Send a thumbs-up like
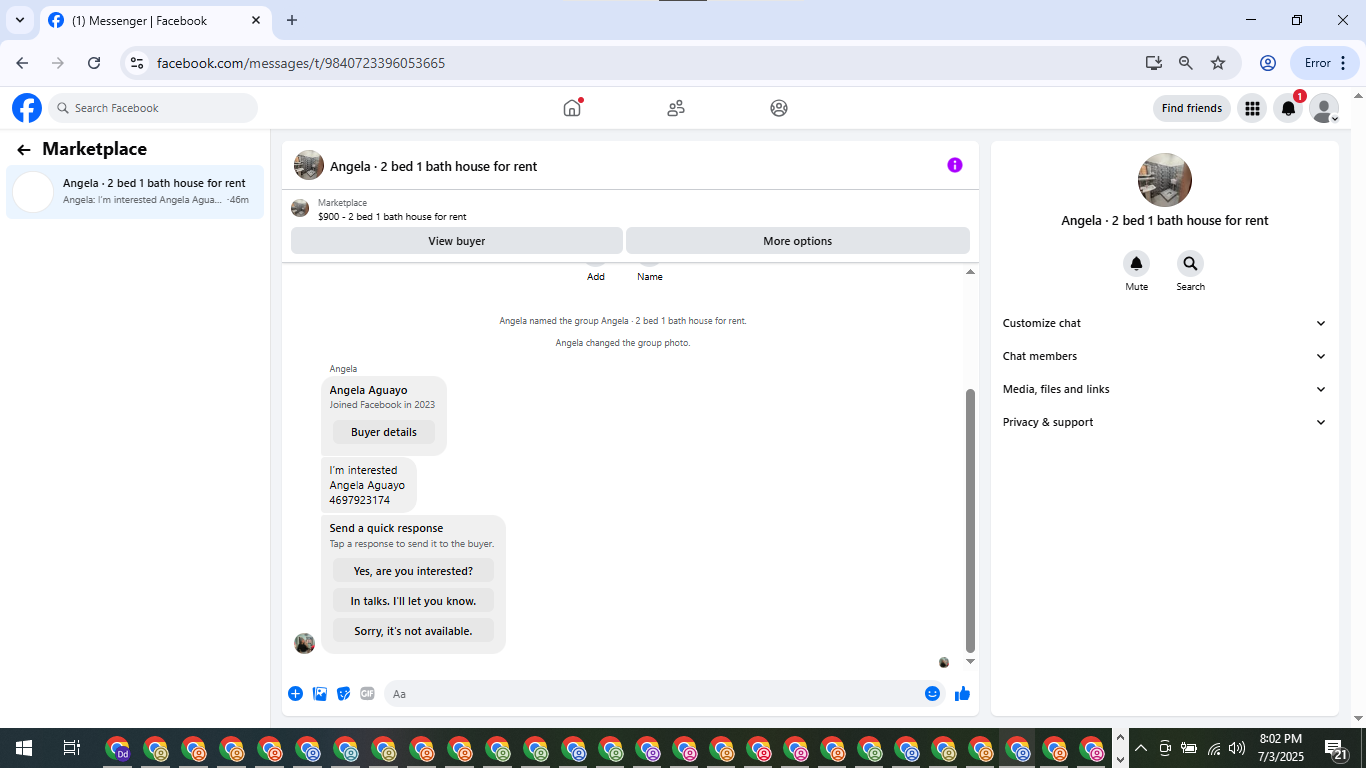 962,693
